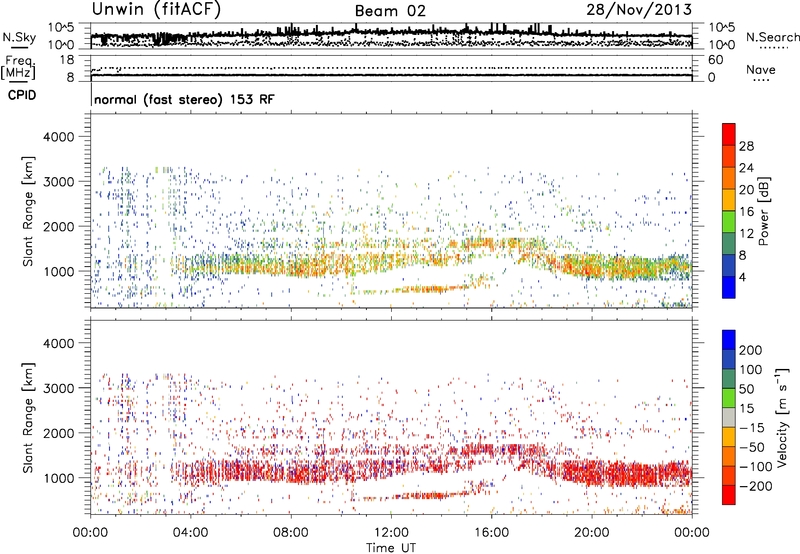
Task: Click the '12:00' time tick label
Action: point(391,533)
